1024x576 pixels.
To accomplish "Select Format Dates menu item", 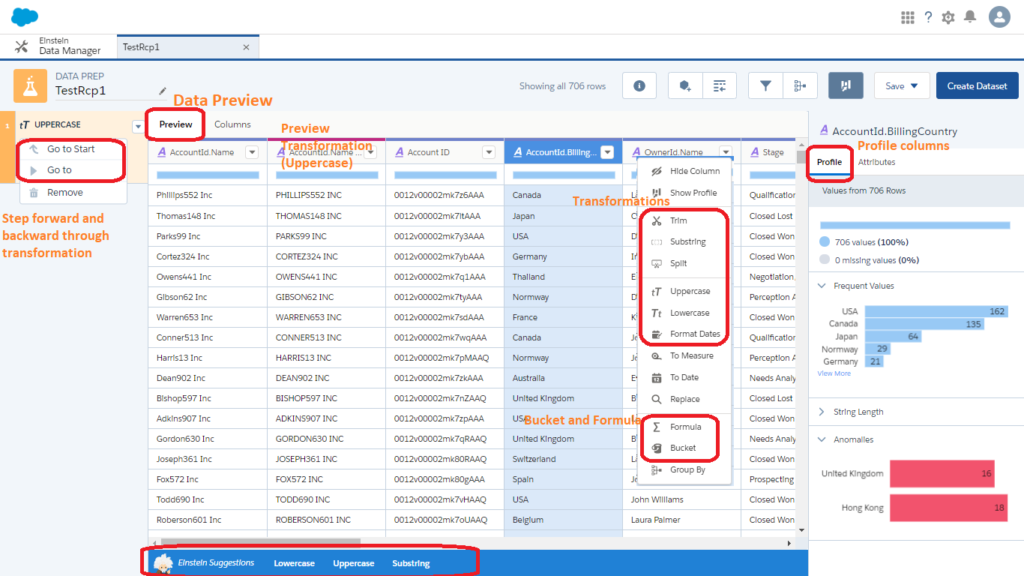I will (x=685, y=334).
